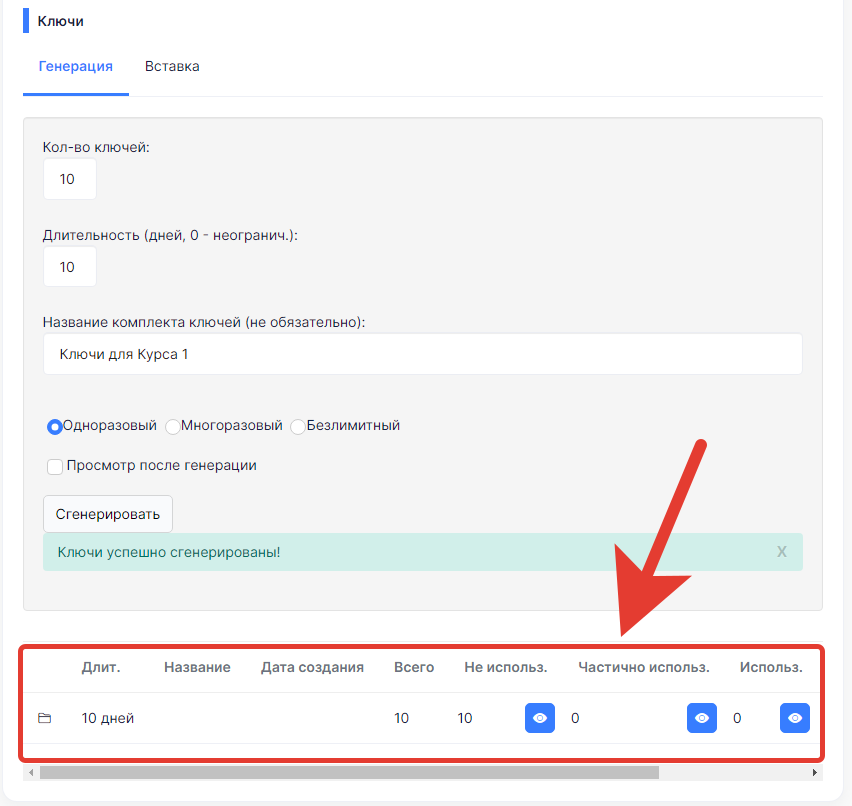Select the Безлимитный radio option
This screenshot has width=852, height=806.
pyautogui.click(x=298, y=427)
